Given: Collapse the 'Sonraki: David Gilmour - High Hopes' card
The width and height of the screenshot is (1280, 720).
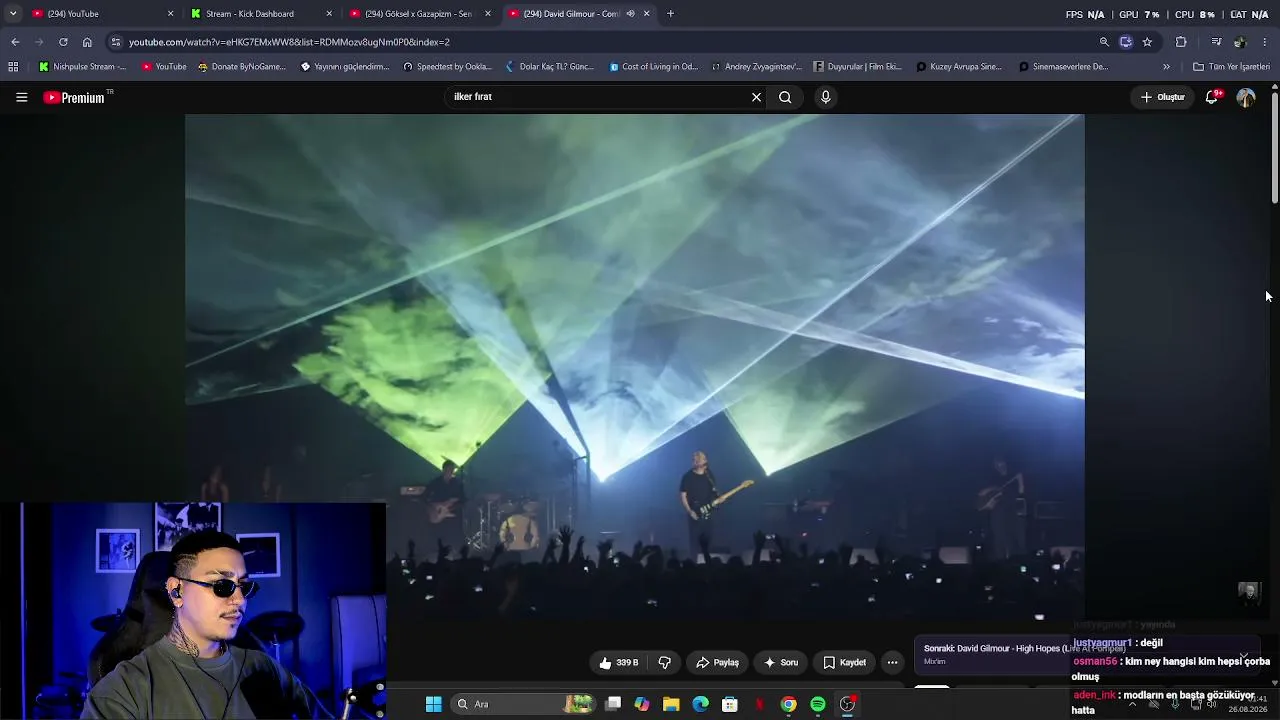Looking at the screenshot, I should coord(1243,656).
